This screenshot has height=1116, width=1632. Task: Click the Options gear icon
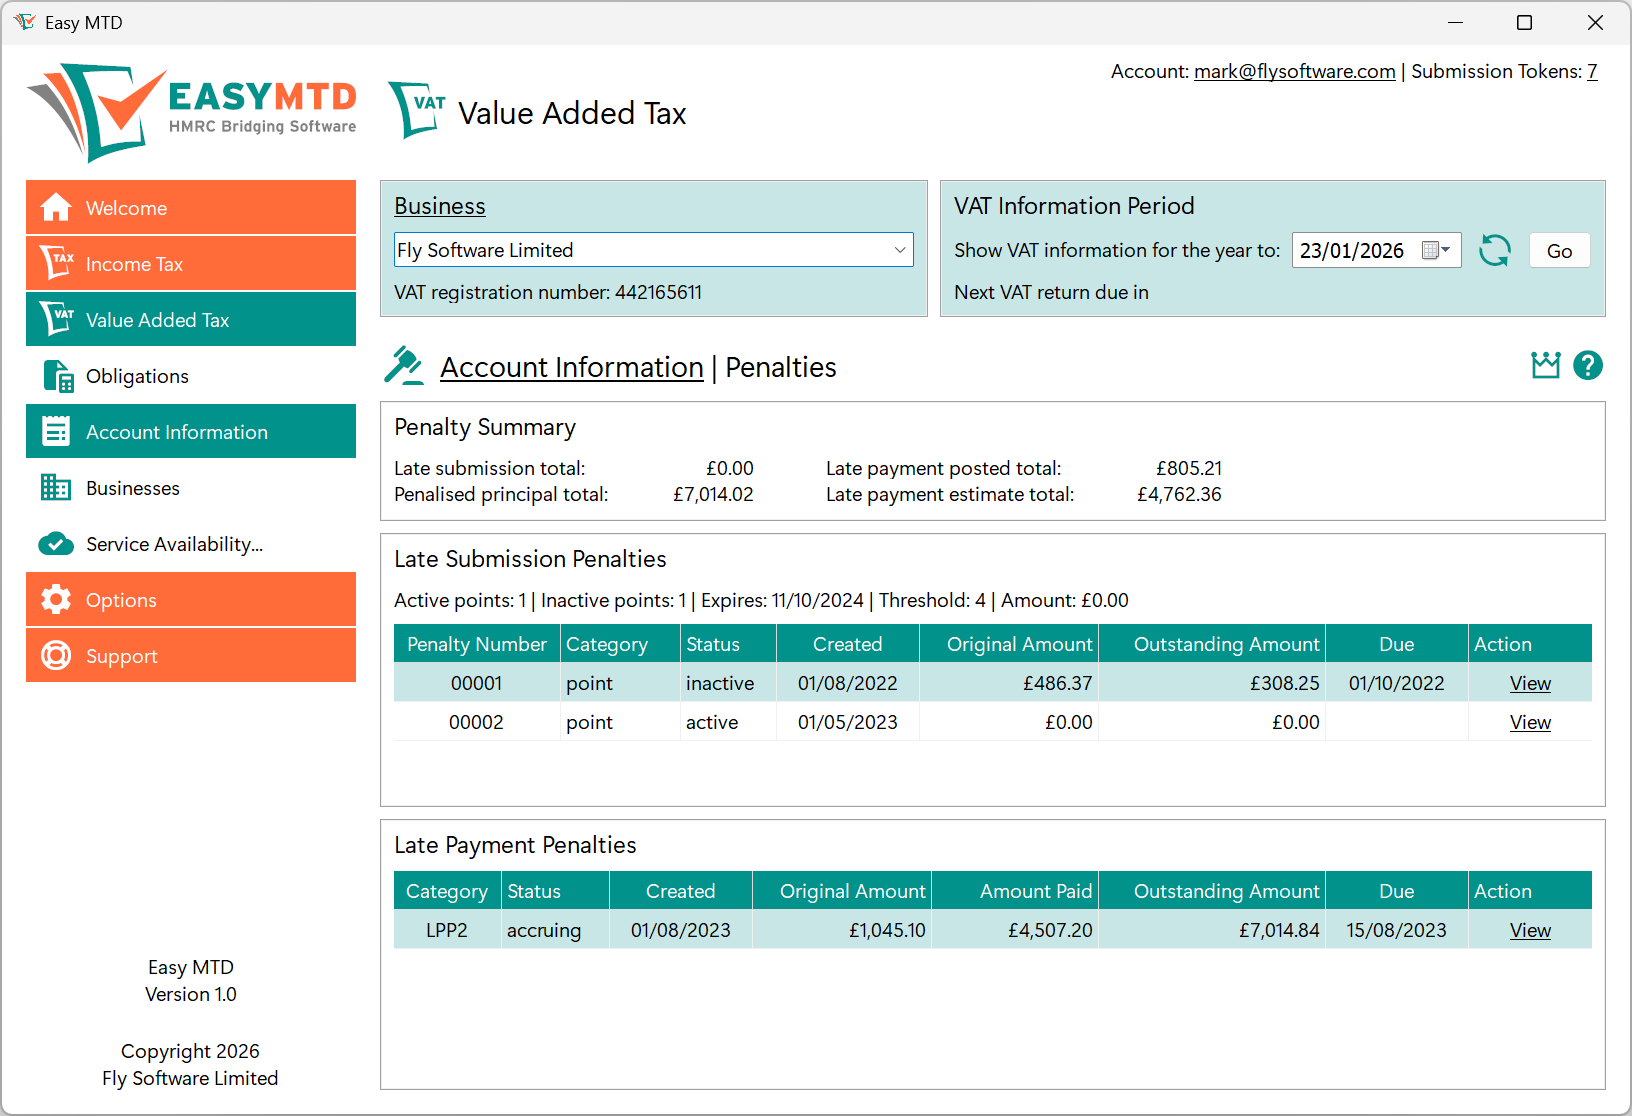tap(56, 600)
